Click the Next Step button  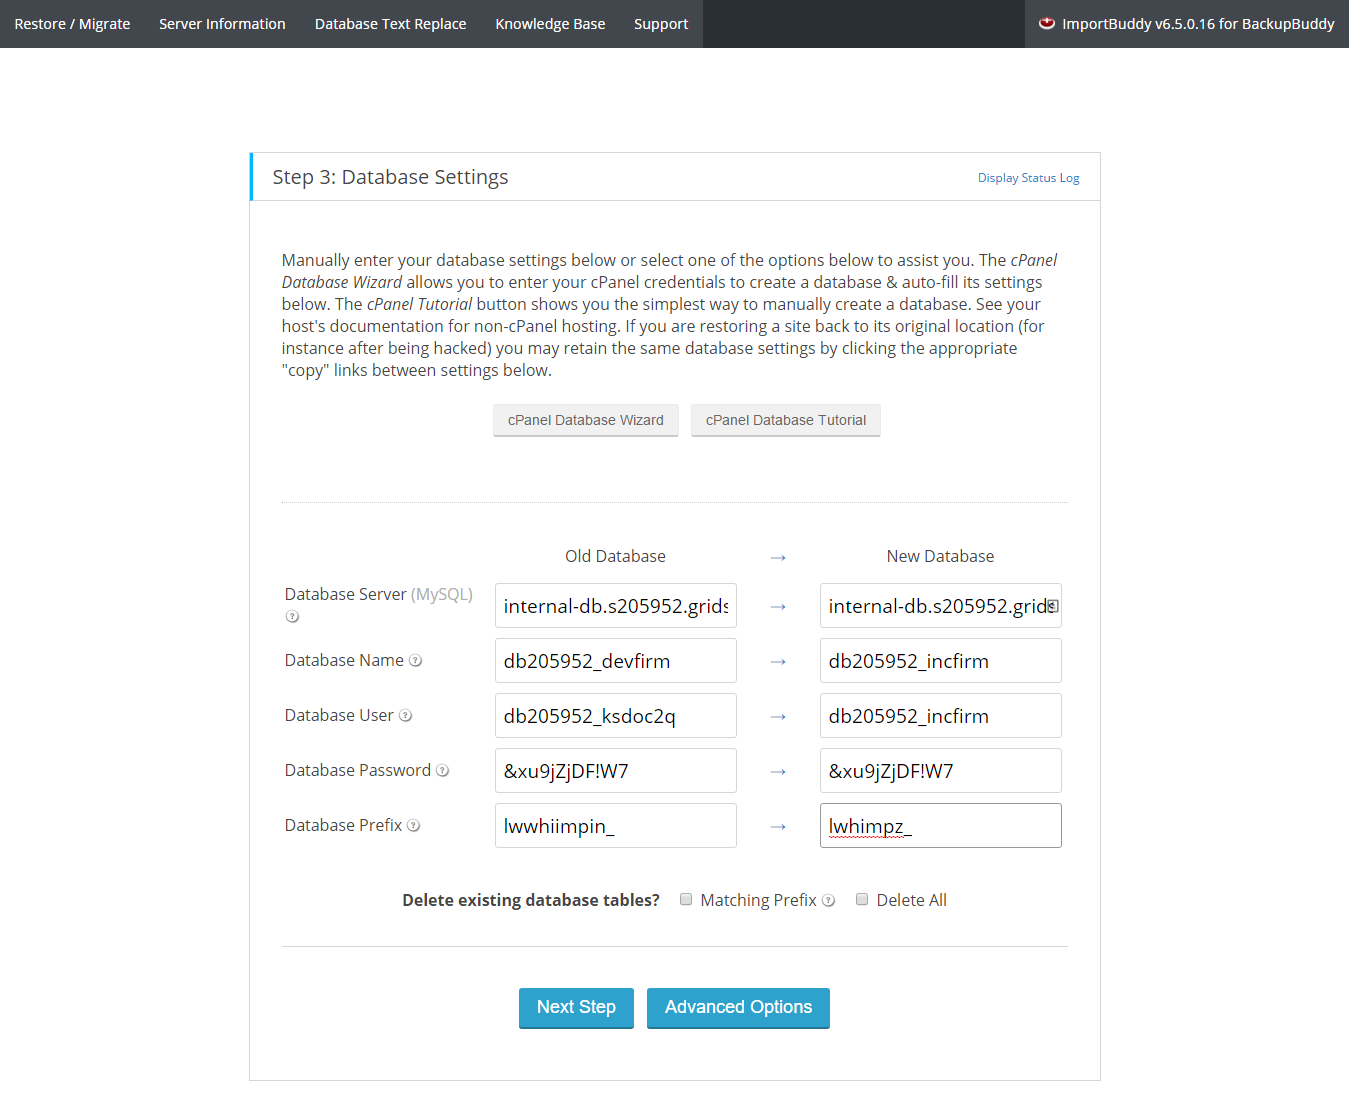tap(576, 1007)
